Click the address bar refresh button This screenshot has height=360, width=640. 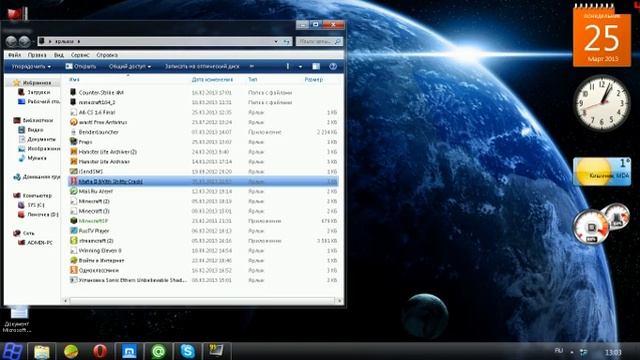(287, 41)
